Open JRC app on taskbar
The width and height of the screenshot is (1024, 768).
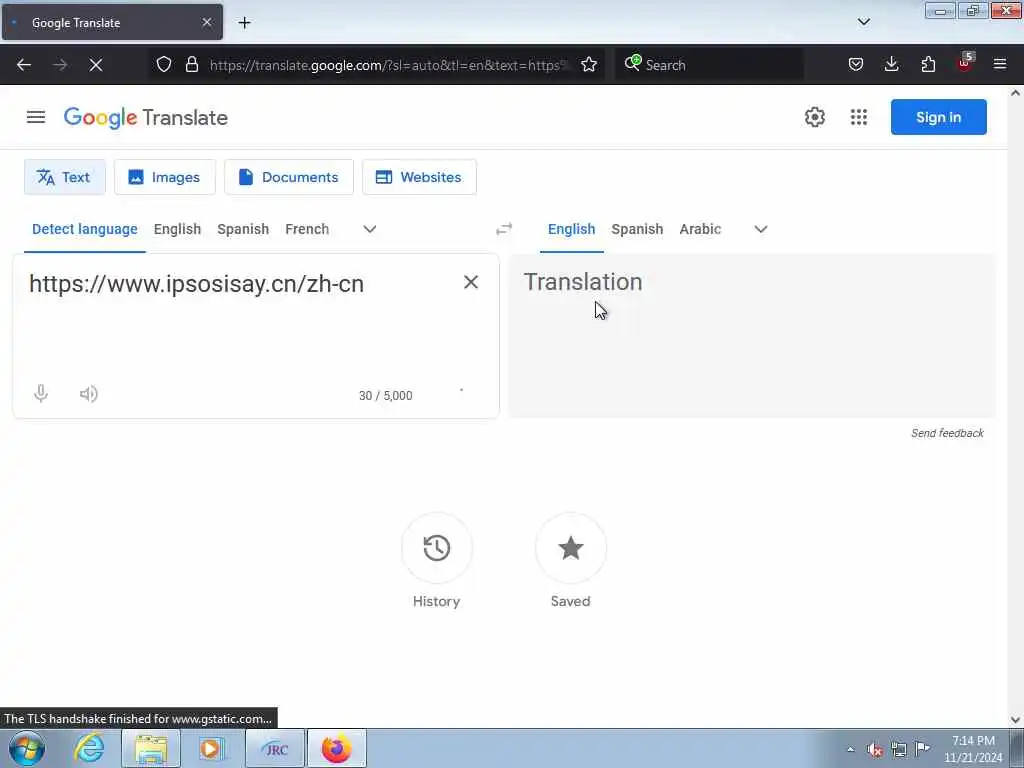tap(275, 748)
